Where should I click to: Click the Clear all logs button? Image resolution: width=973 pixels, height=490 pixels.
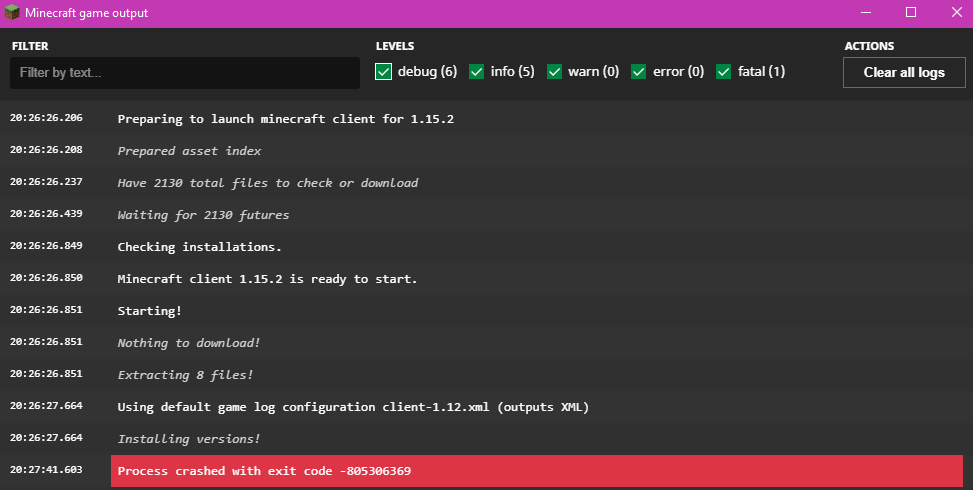point(904,73)
